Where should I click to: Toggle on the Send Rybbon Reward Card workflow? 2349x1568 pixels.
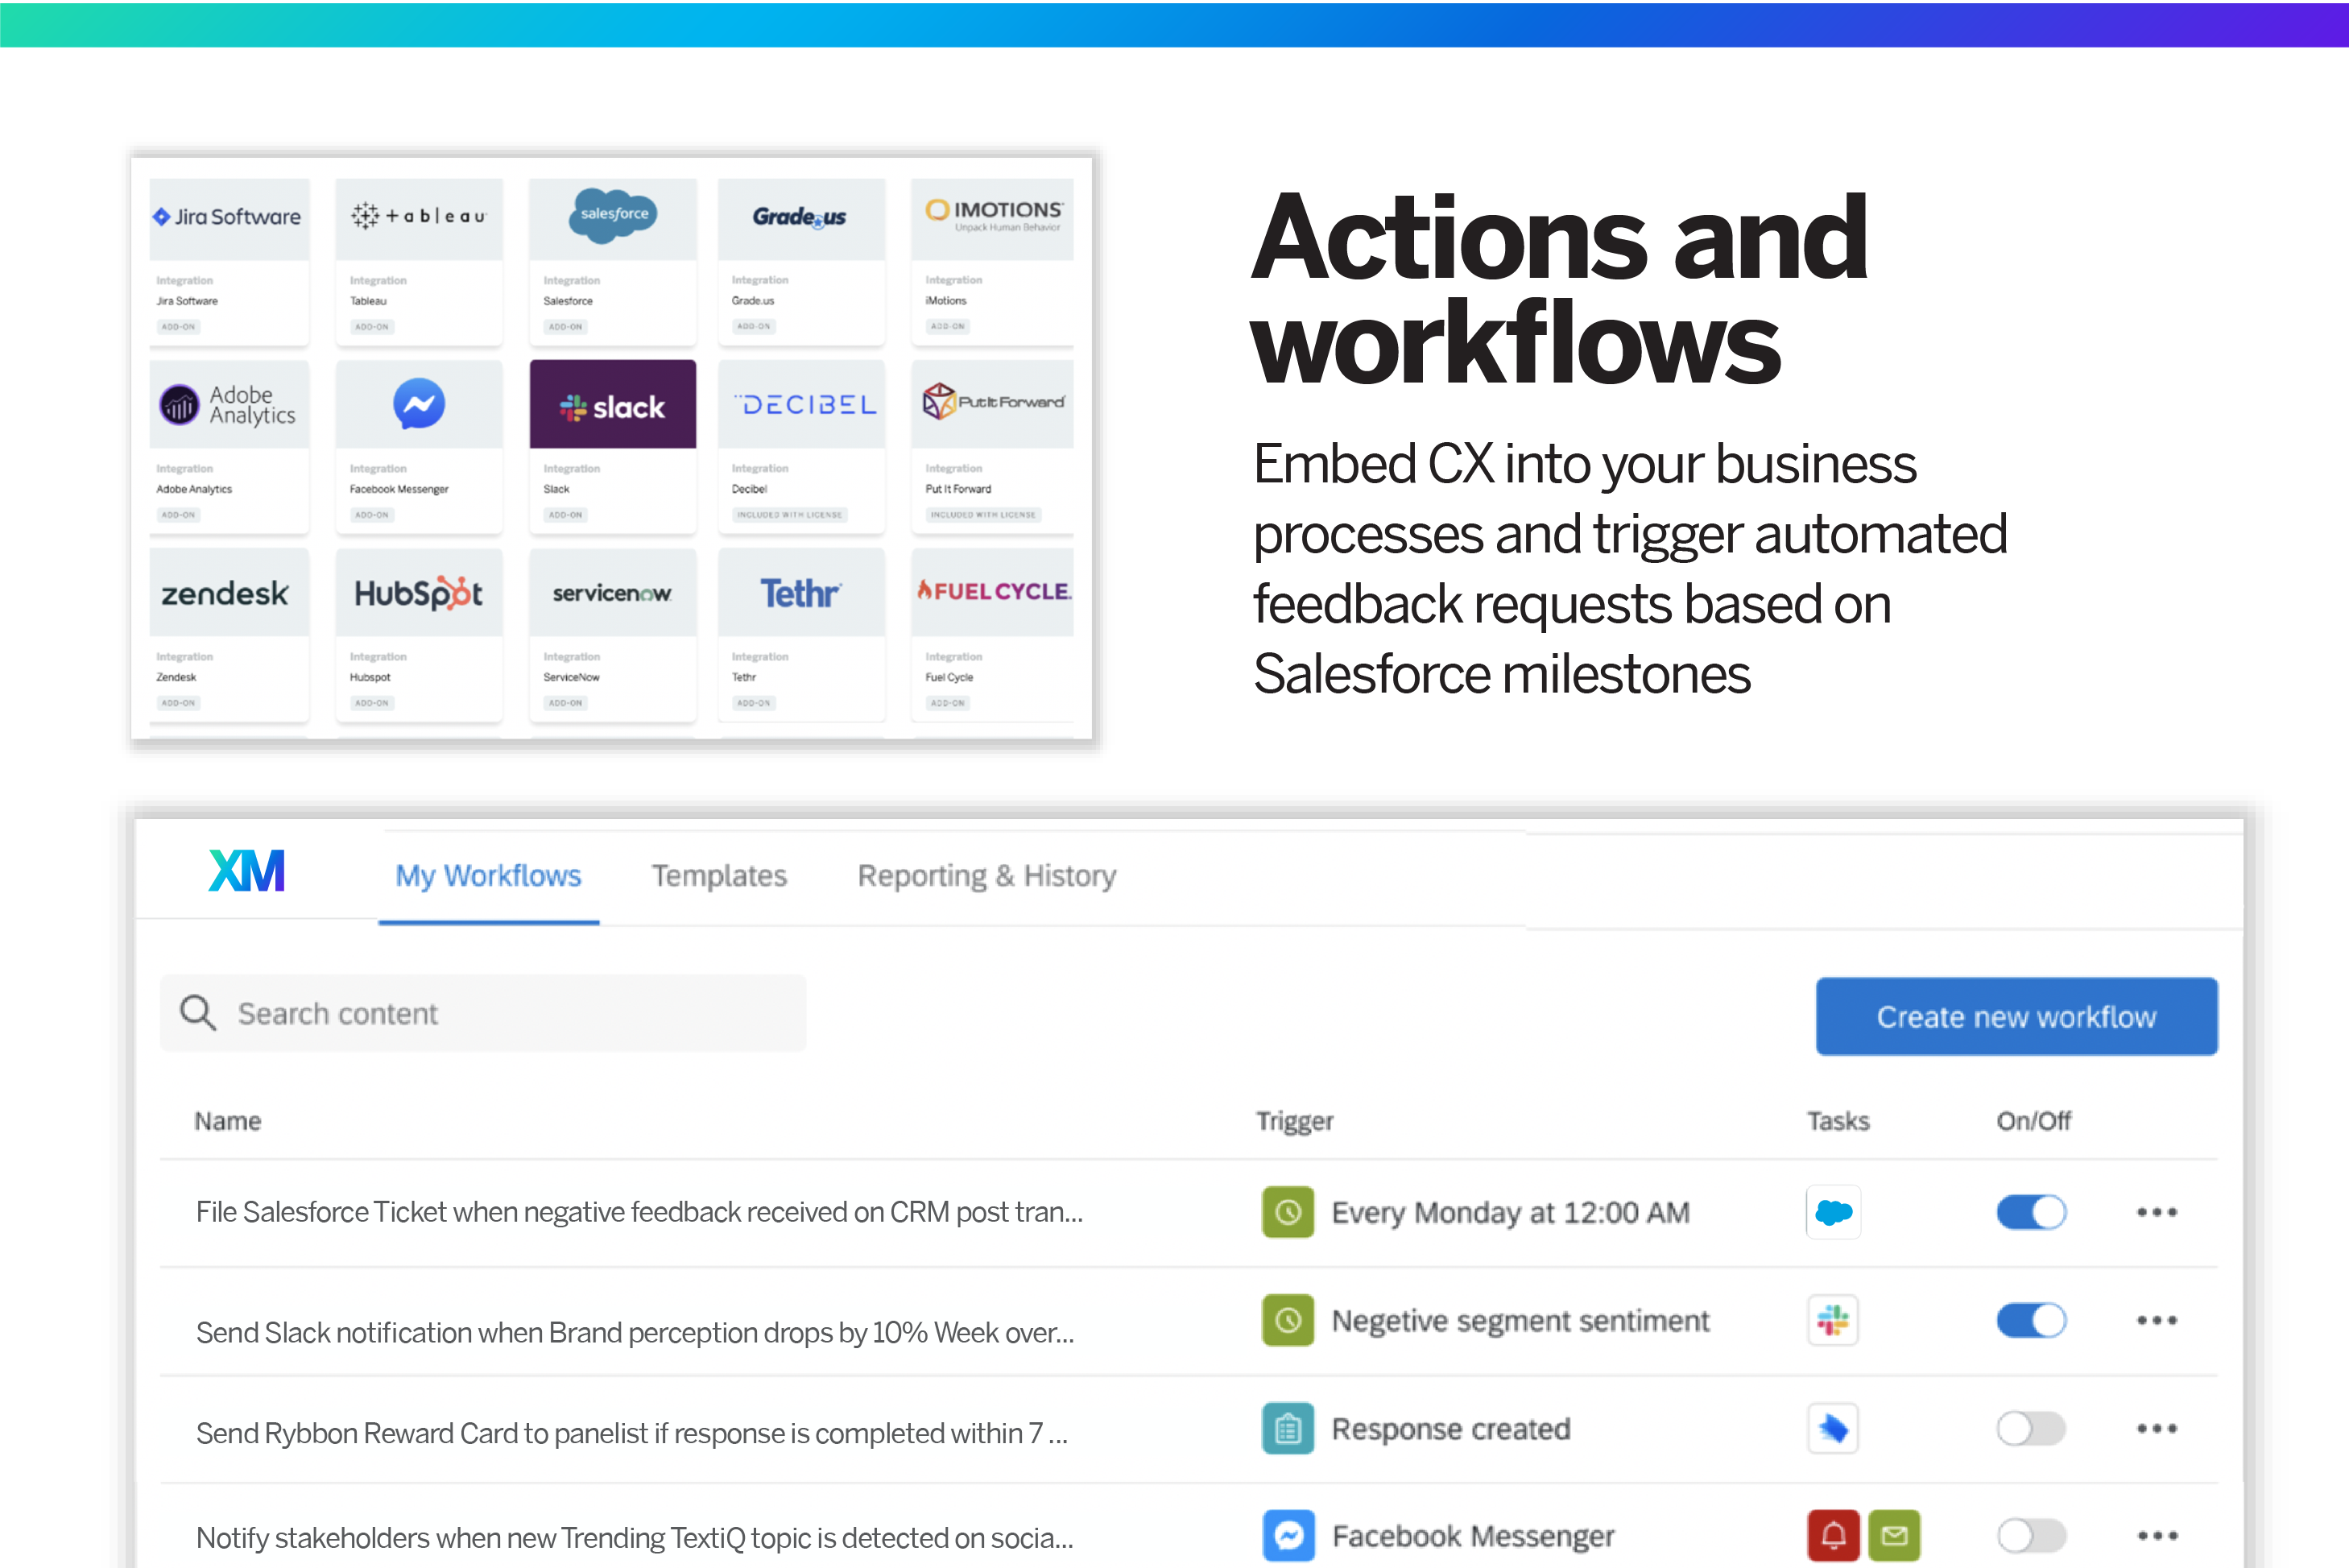coord(2034,1429)
